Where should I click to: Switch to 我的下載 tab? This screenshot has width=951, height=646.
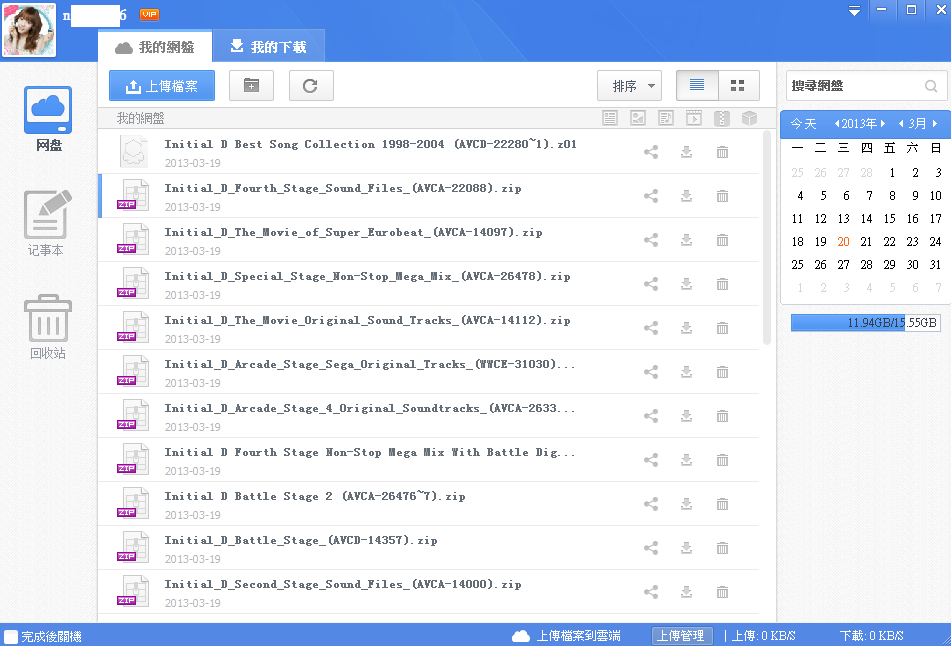[x=269, y=47]
